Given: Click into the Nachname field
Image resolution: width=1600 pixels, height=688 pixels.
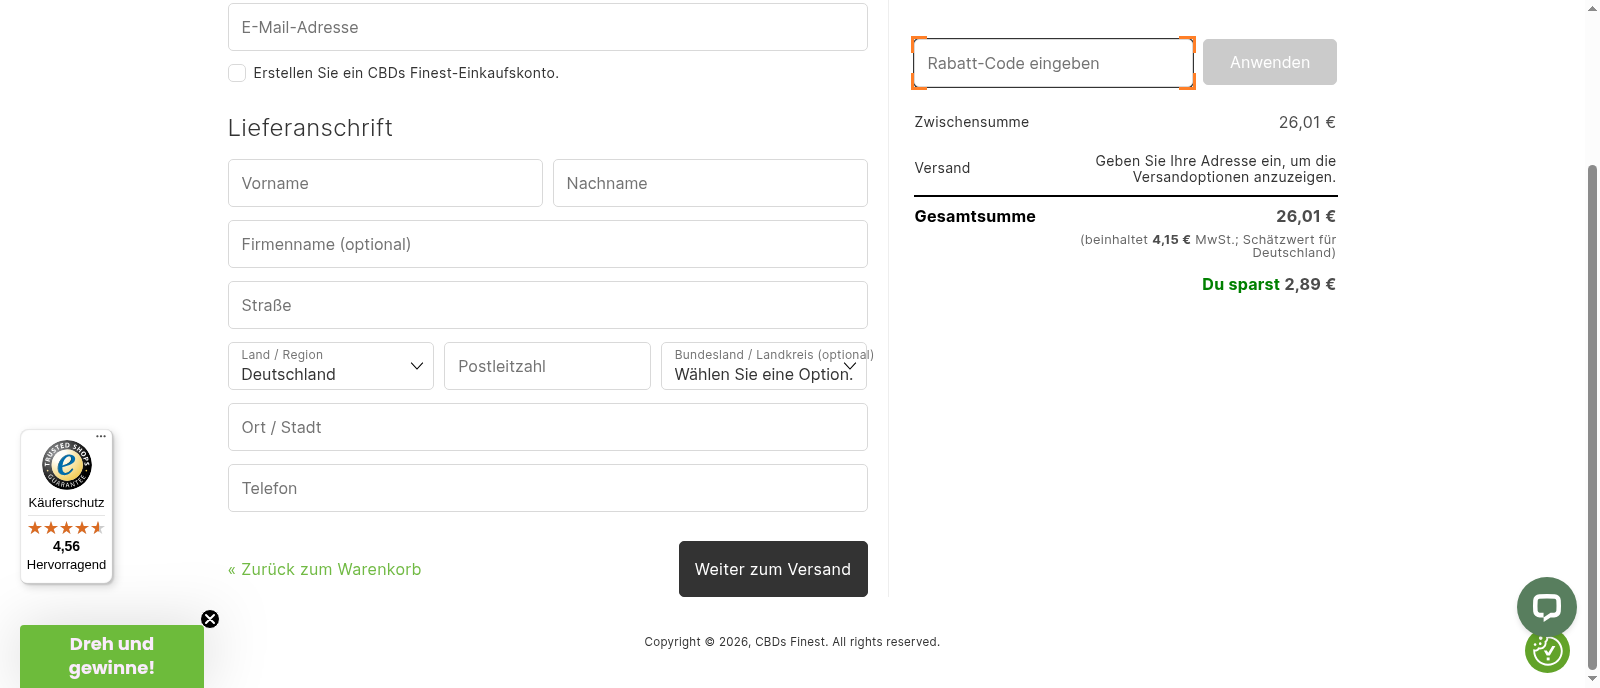Looking at the screenshot, I should [x=710, y=183].
